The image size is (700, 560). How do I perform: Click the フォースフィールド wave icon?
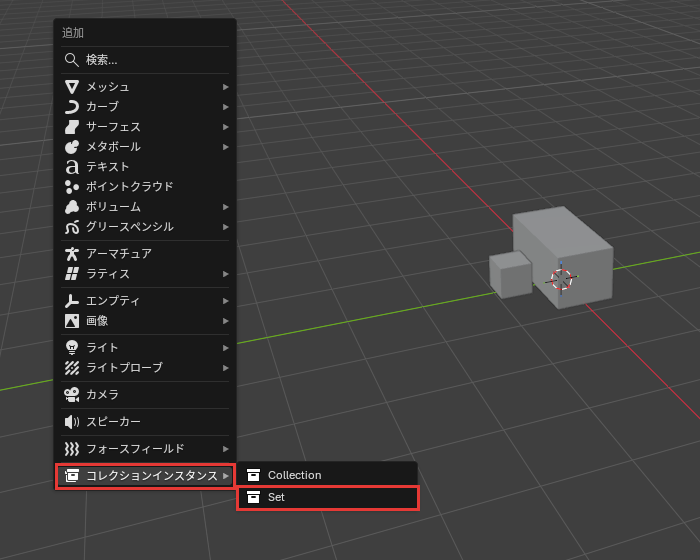[x=72, y=448]
